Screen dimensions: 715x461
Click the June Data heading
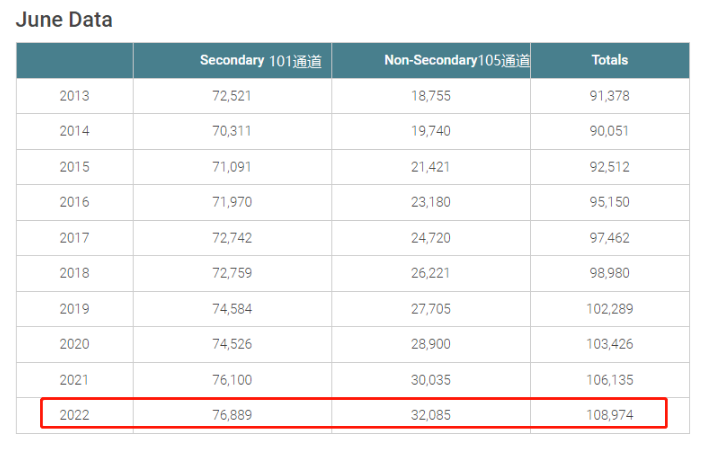point(64,19)
